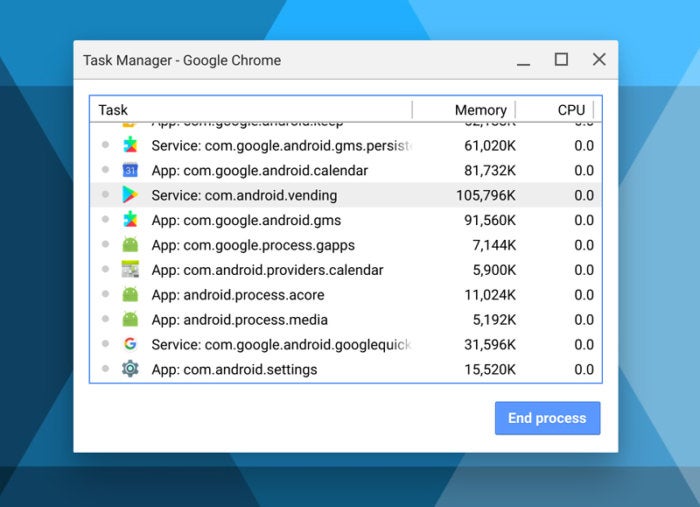The width and height of the screenshot is (700, 507).
Task: Click the Play Store icon for com.android.vending
Action: pos(130,195)
